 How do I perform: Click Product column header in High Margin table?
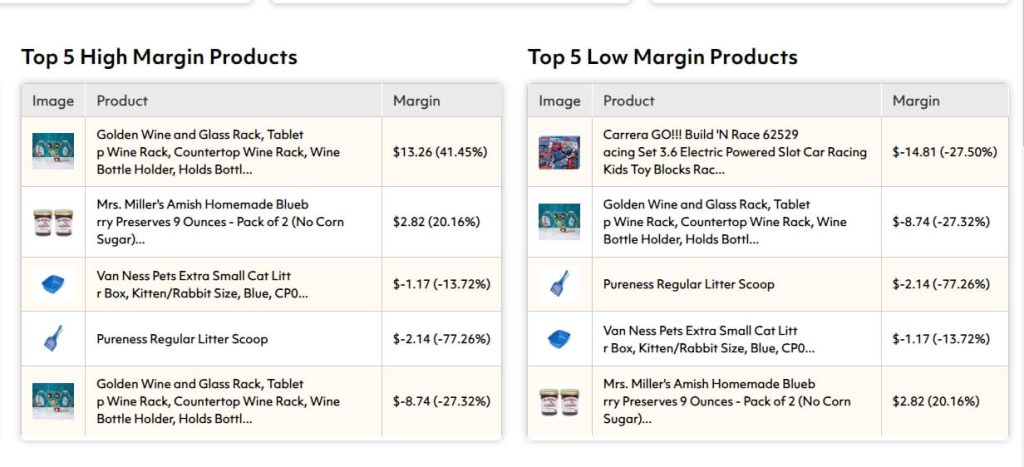coord(122,101)
